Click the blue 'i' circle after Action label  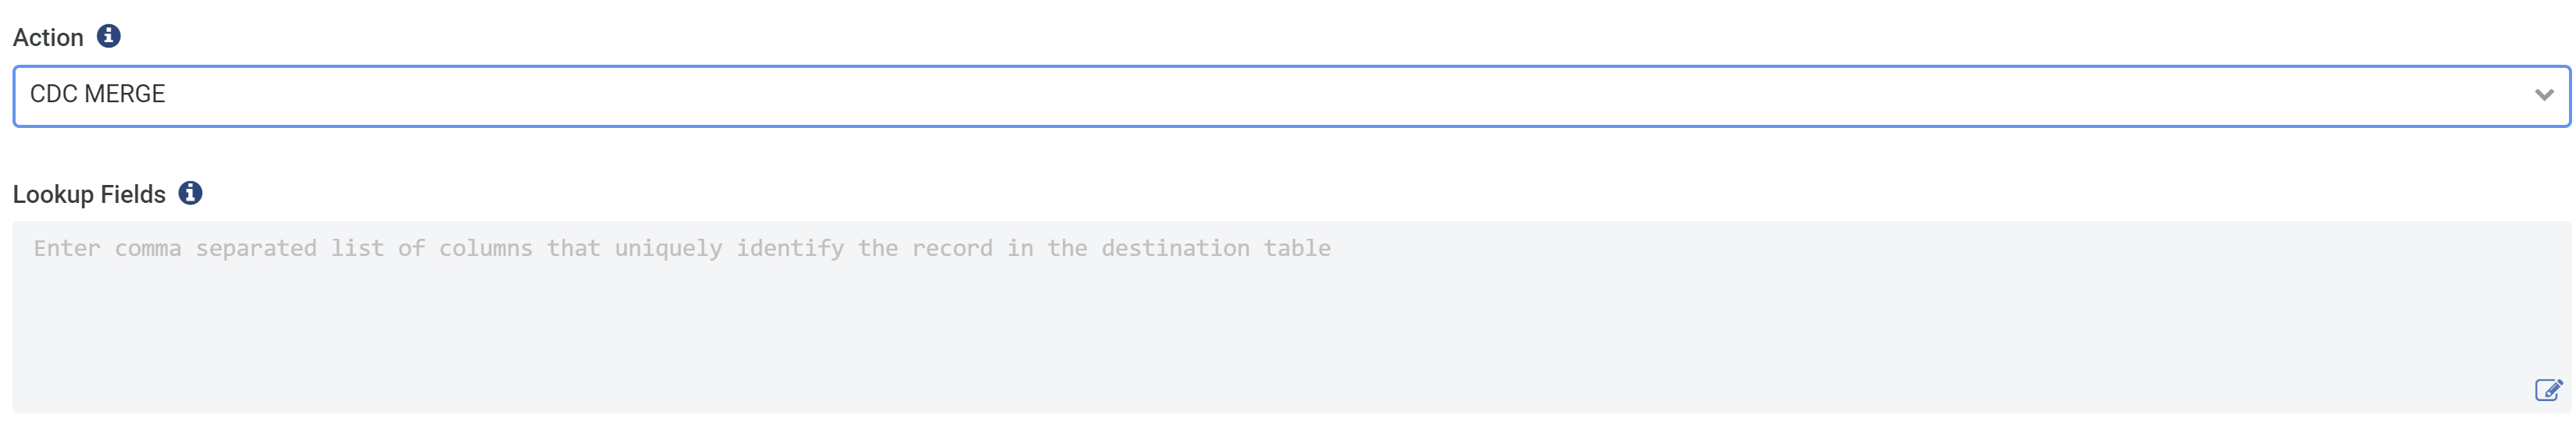point(108,36)
